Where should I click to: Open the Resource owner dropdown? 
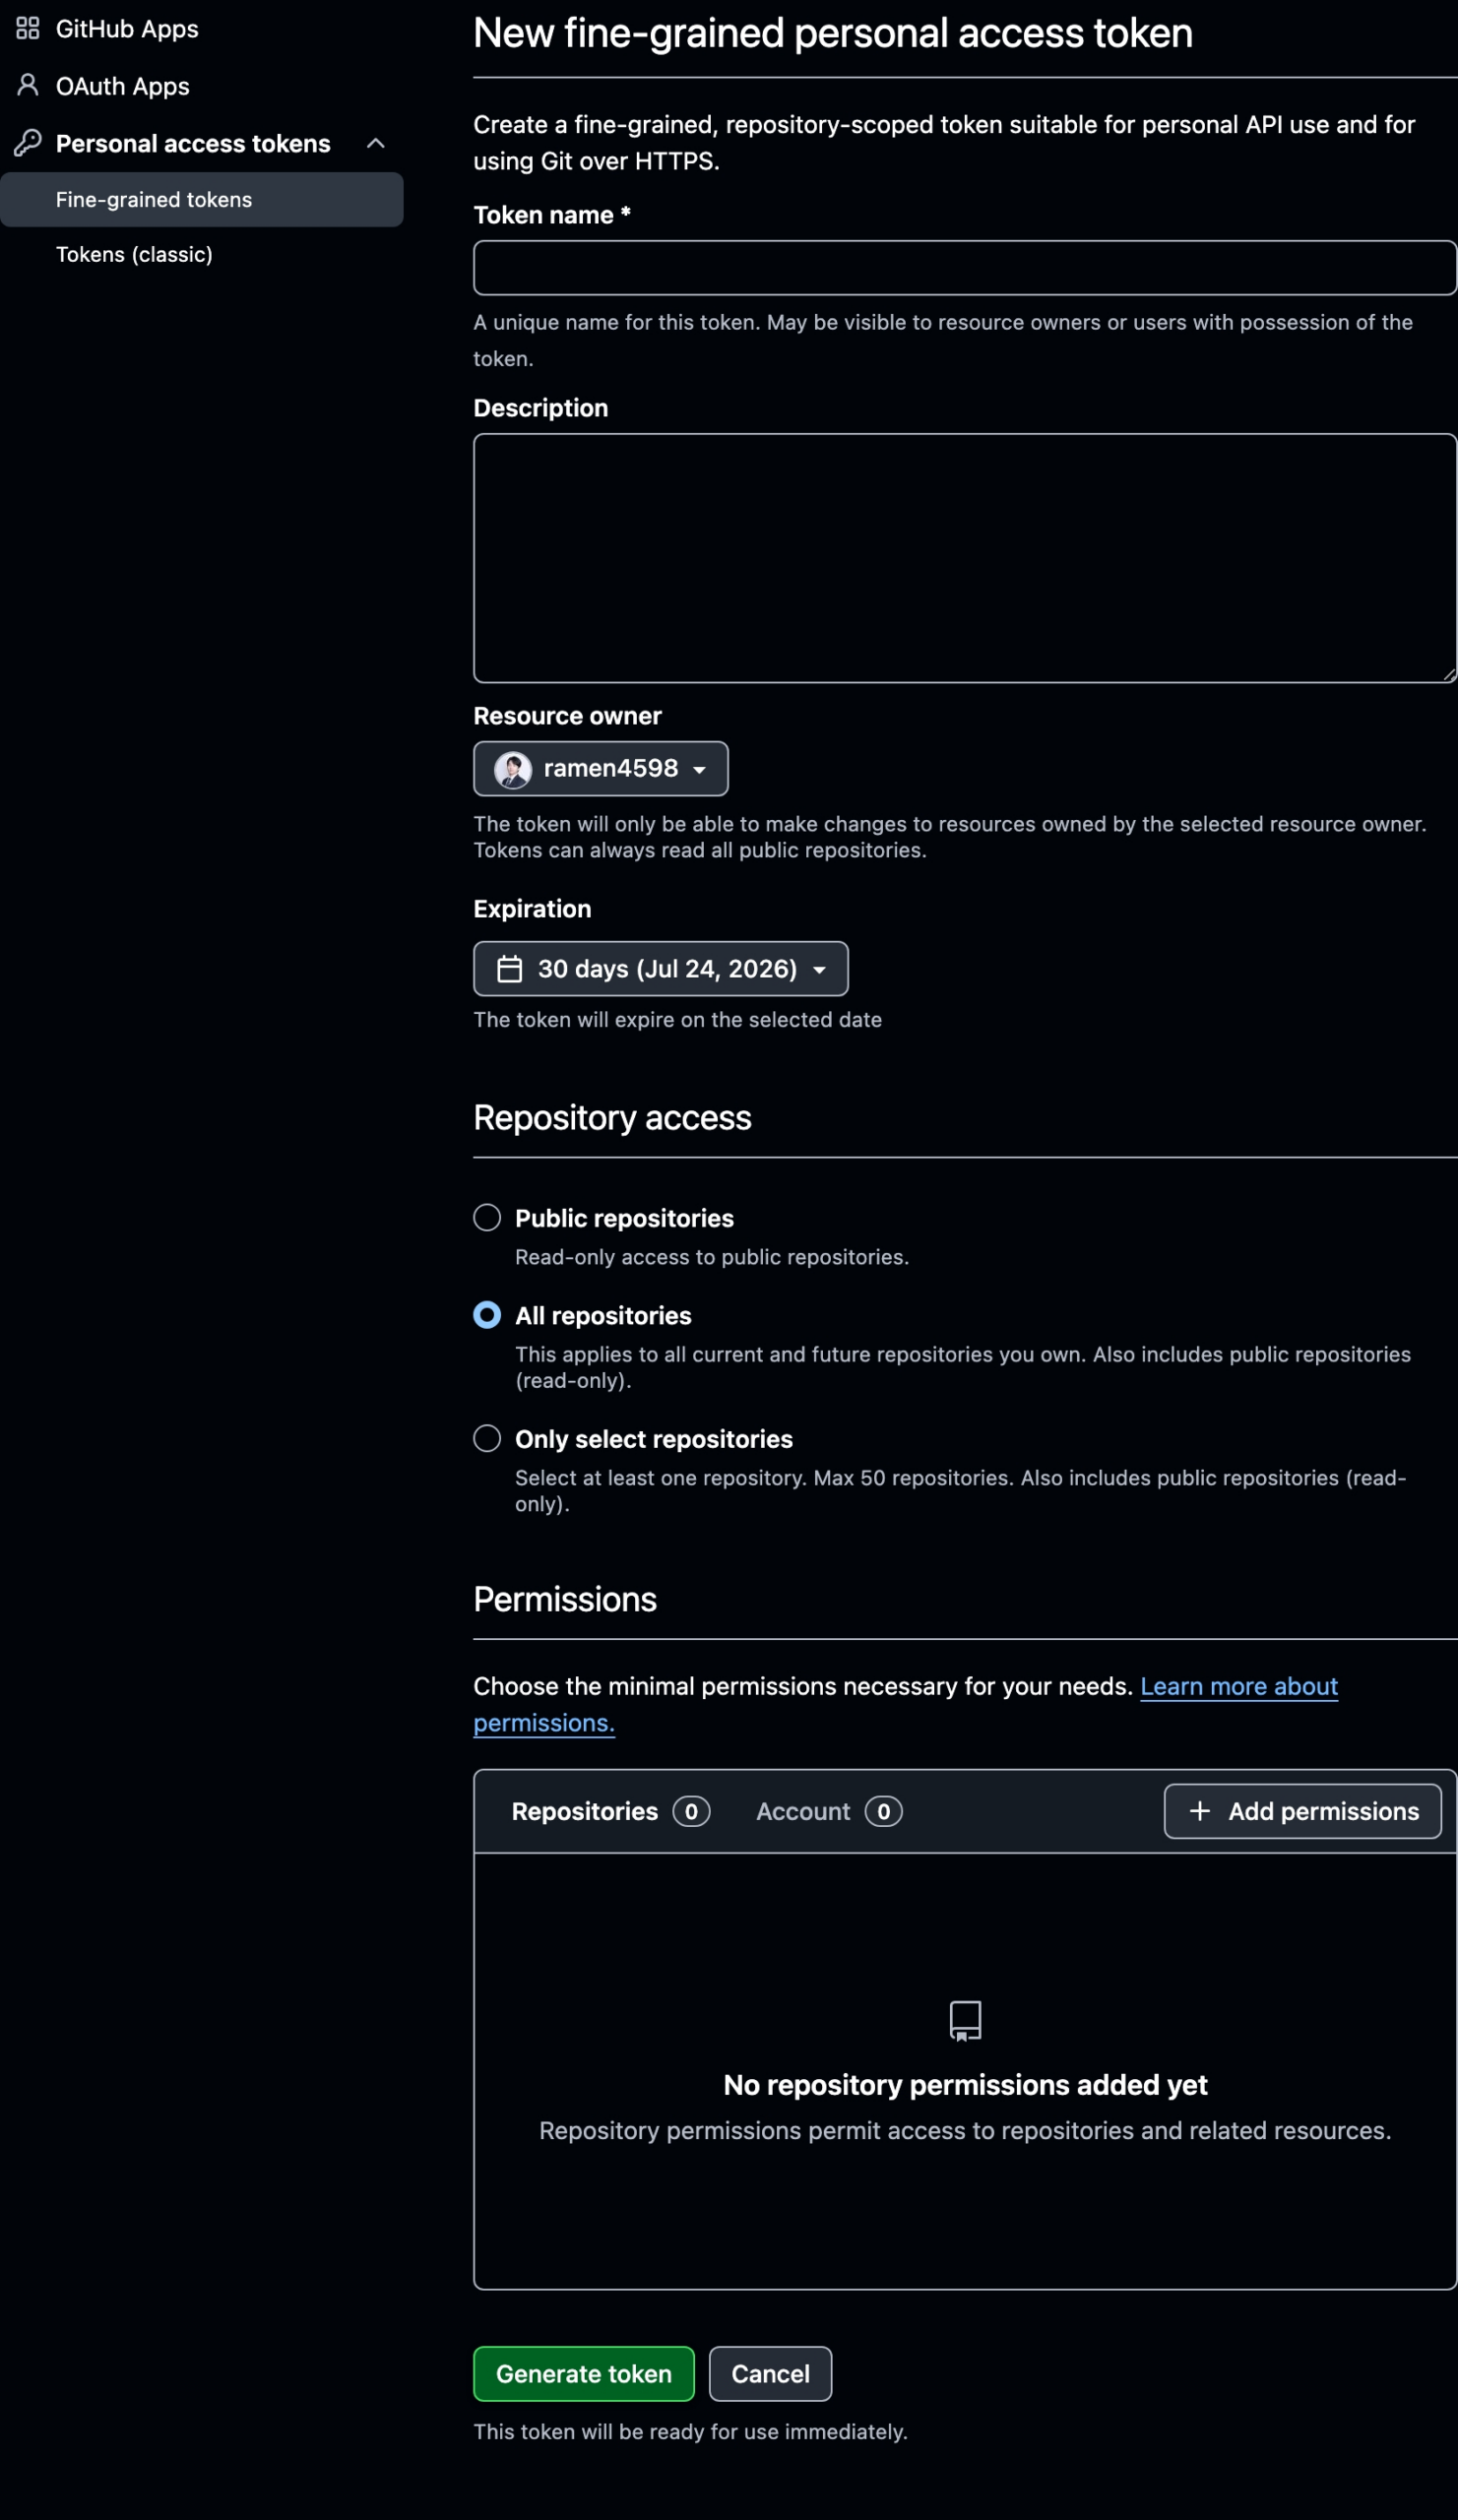coord(601,769)
